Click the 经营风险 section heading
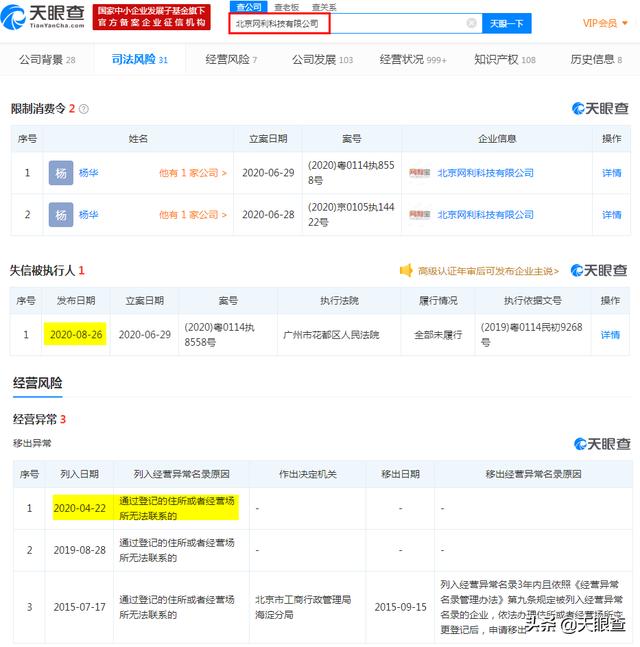 pos(38,383)
